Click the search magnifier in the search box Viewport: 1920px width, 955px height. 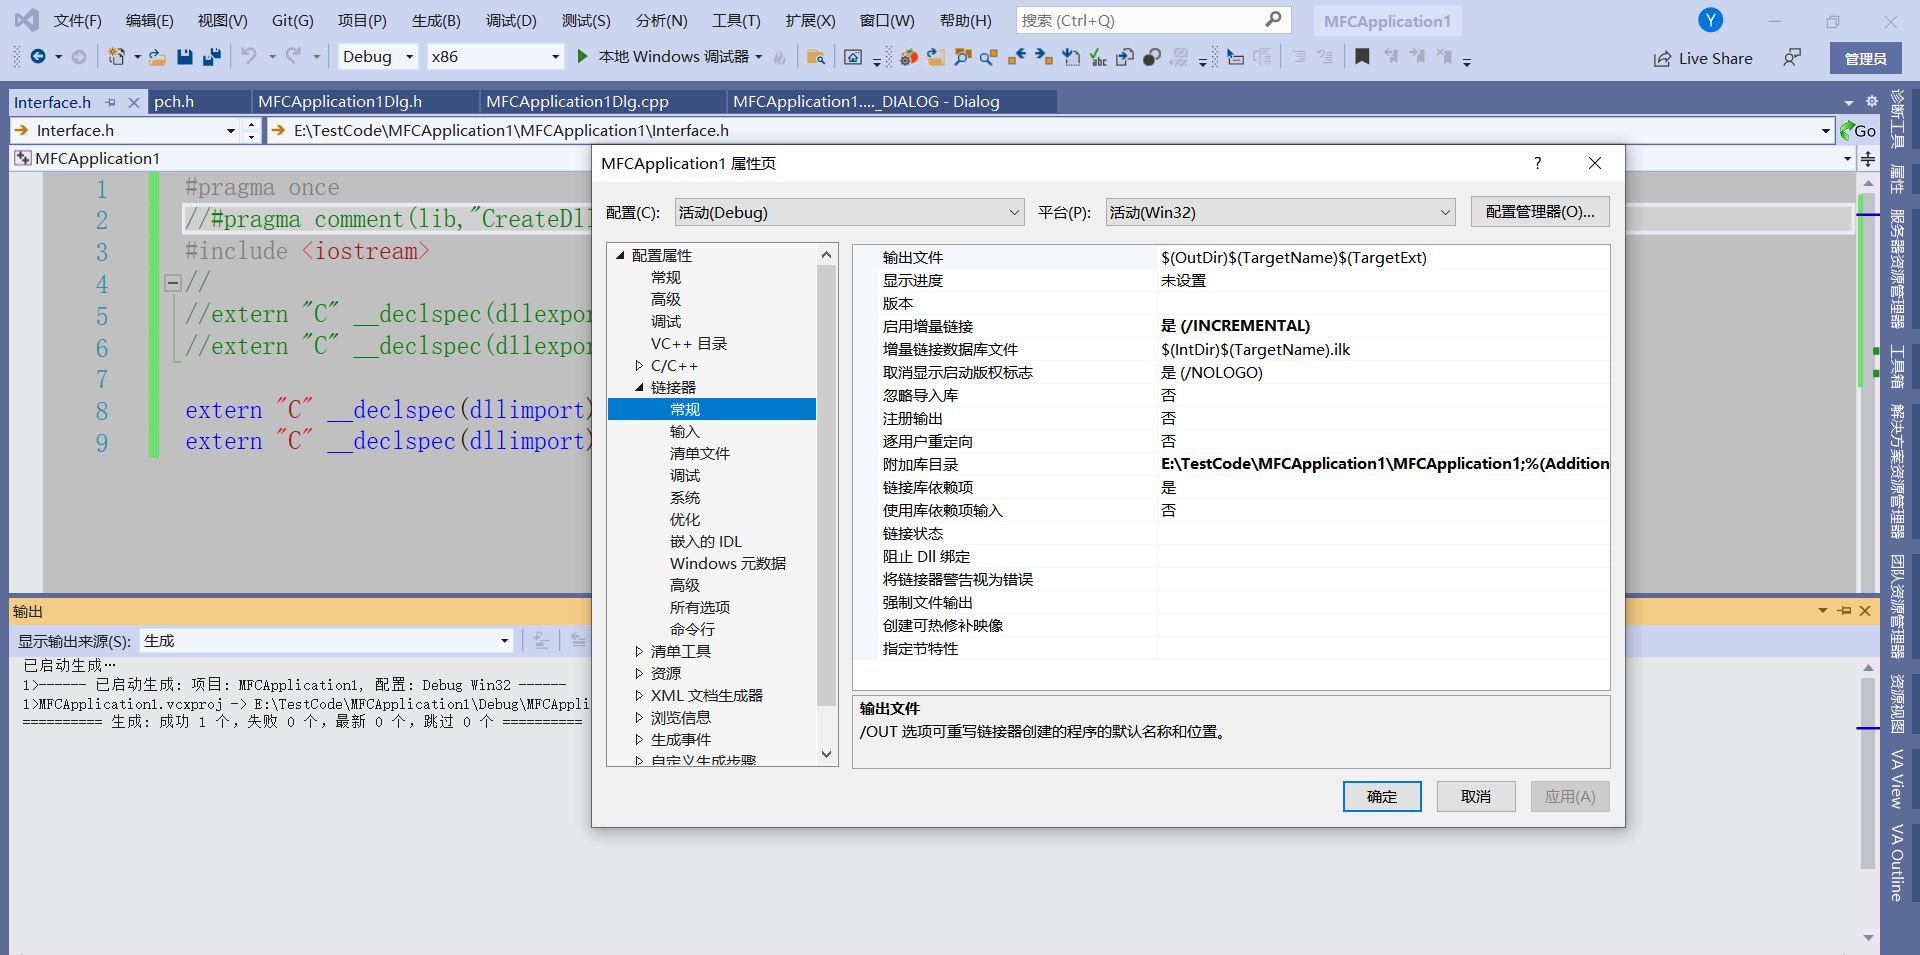(x=1273, y=20)
